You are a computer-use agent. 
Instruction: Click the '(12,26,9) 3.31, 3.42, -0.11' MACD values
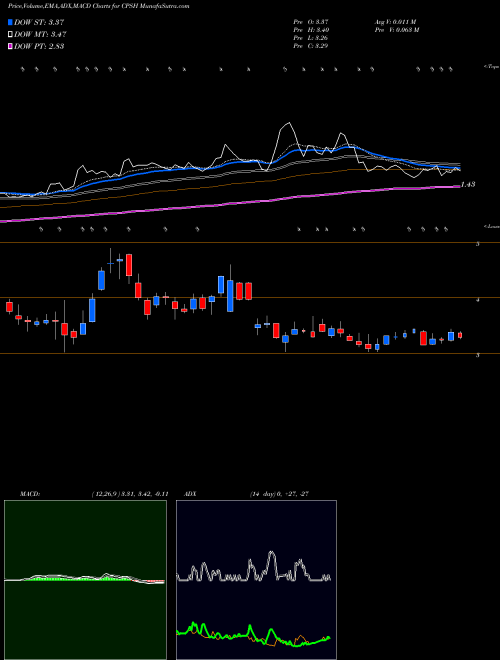pos(130,494)
